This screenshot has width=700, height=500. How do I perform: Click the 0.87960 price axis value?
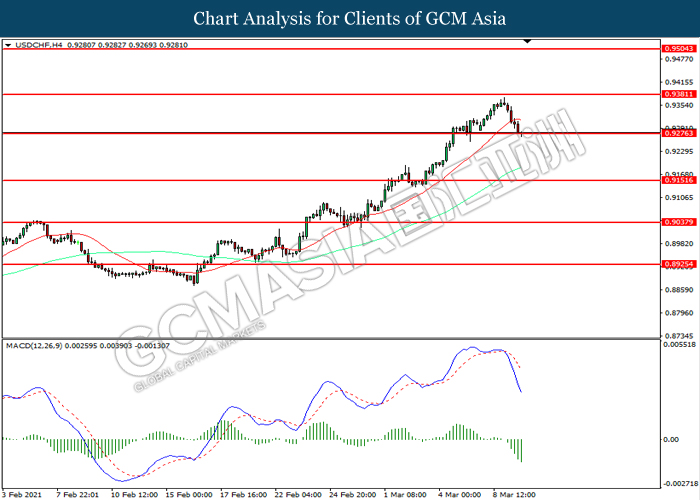coord(679,313)
